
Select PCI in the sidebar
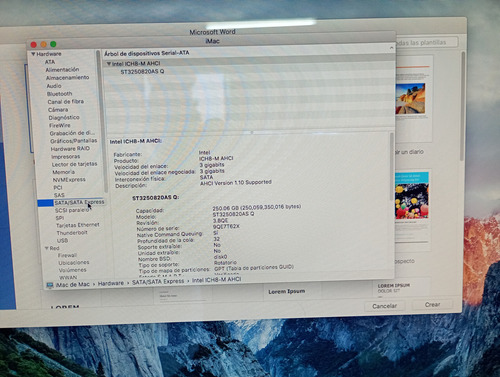pos(58,188)
